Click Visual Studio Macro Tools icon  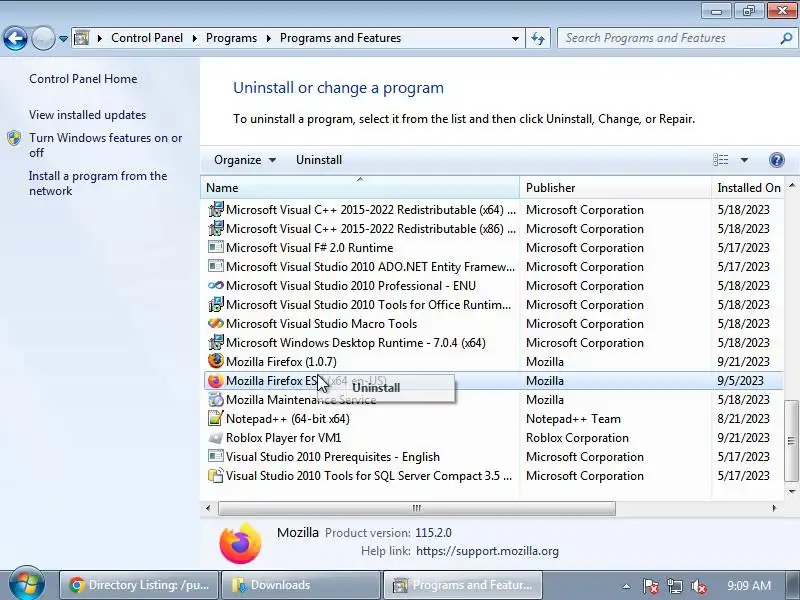tap(216, 323)
